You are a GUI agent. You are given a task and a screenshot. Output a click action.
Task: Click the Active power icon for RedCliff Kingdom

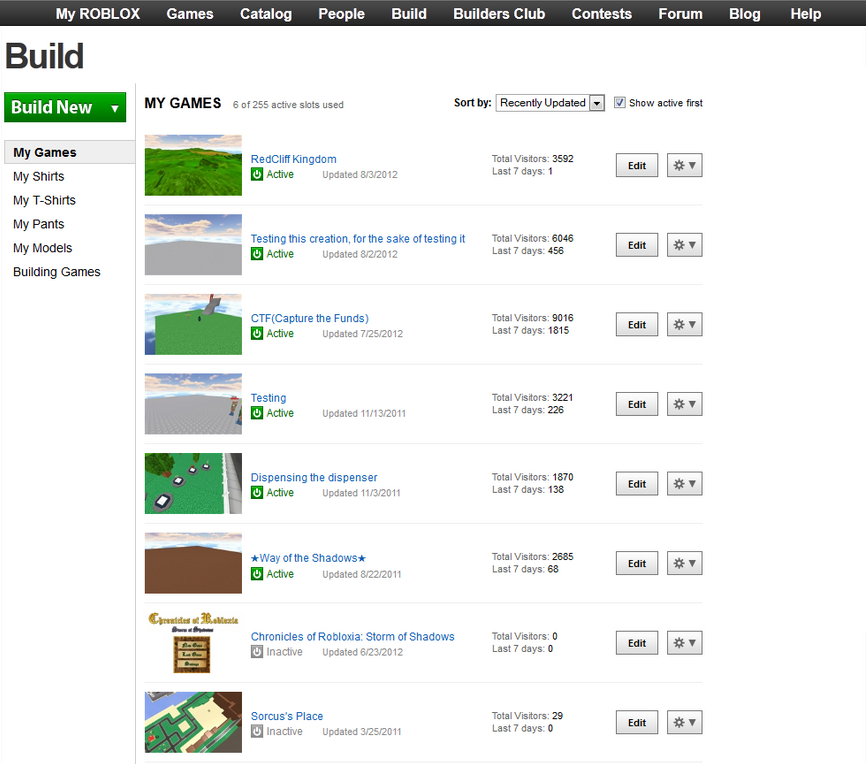click(x=257, y=175)
